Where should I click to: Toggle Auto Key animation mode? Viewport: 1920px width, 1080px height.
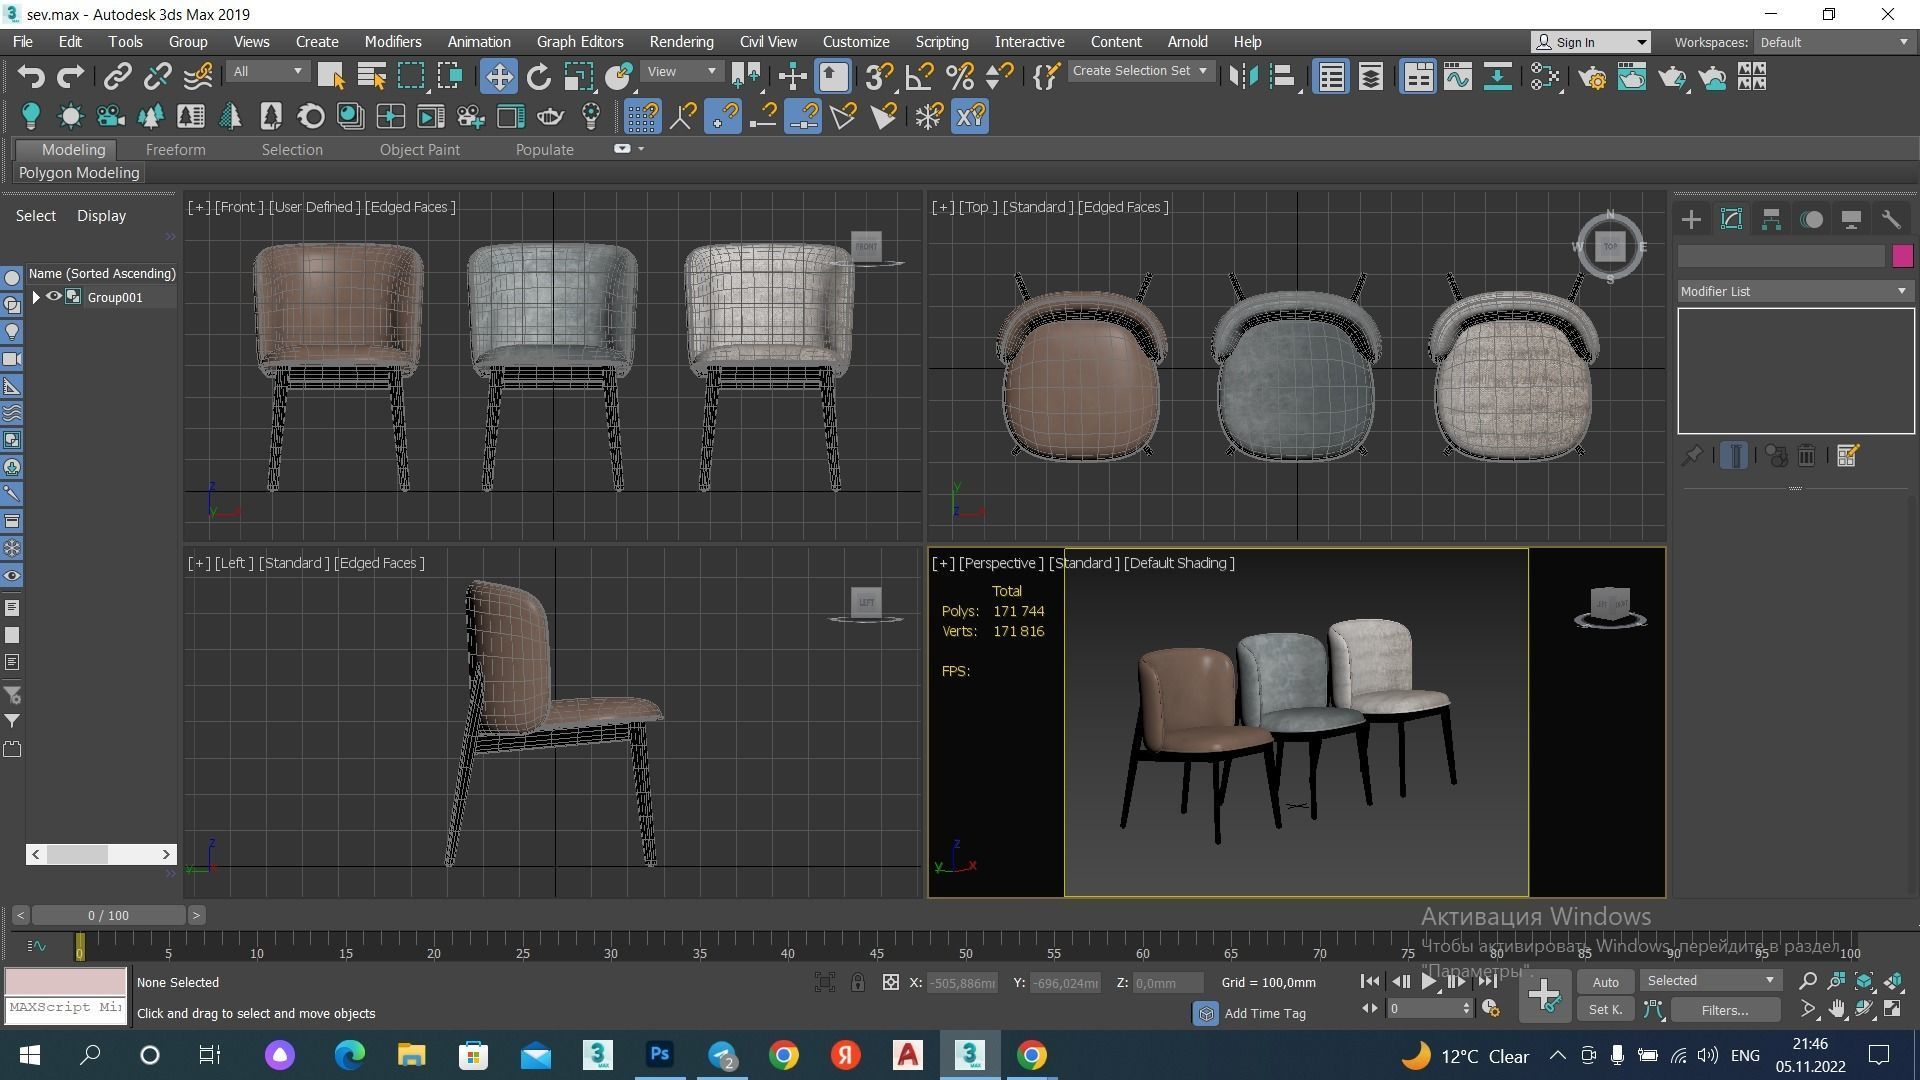tap(1605, 982)
